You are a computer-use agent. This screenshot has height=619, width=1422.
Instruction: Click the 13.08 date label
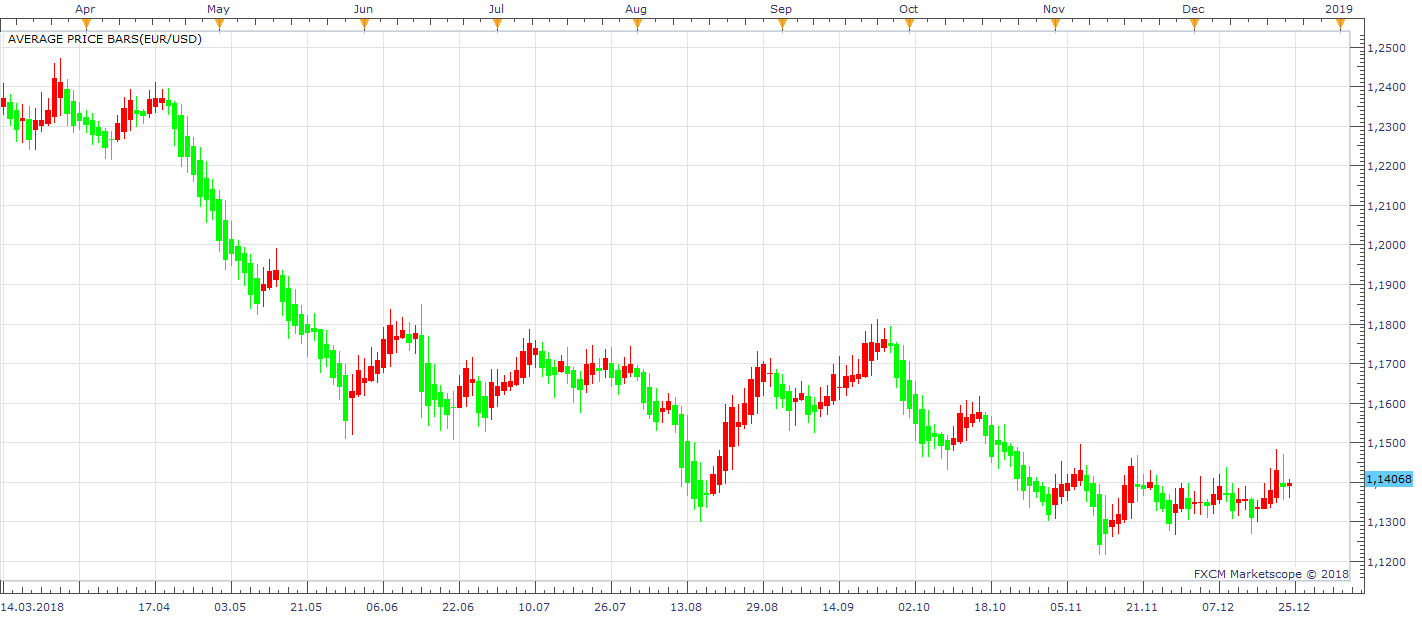686,607
